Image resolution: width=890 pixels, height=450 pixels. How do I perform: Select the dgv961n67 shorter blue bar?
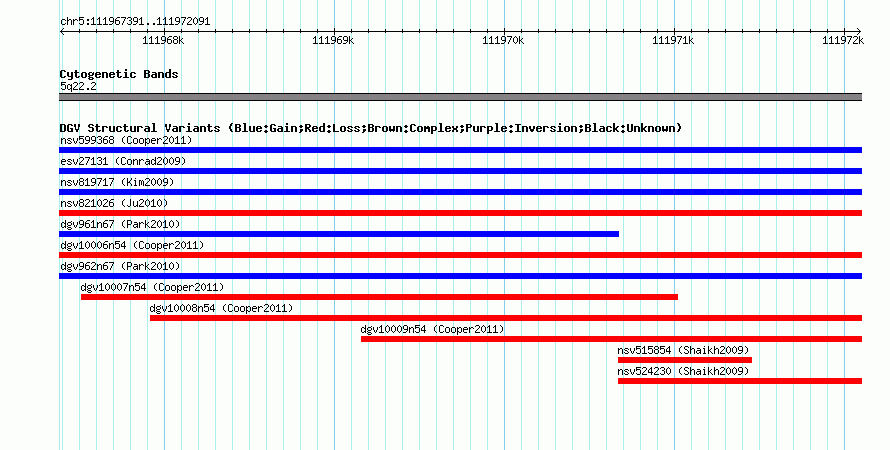click(x=339, y=234)
